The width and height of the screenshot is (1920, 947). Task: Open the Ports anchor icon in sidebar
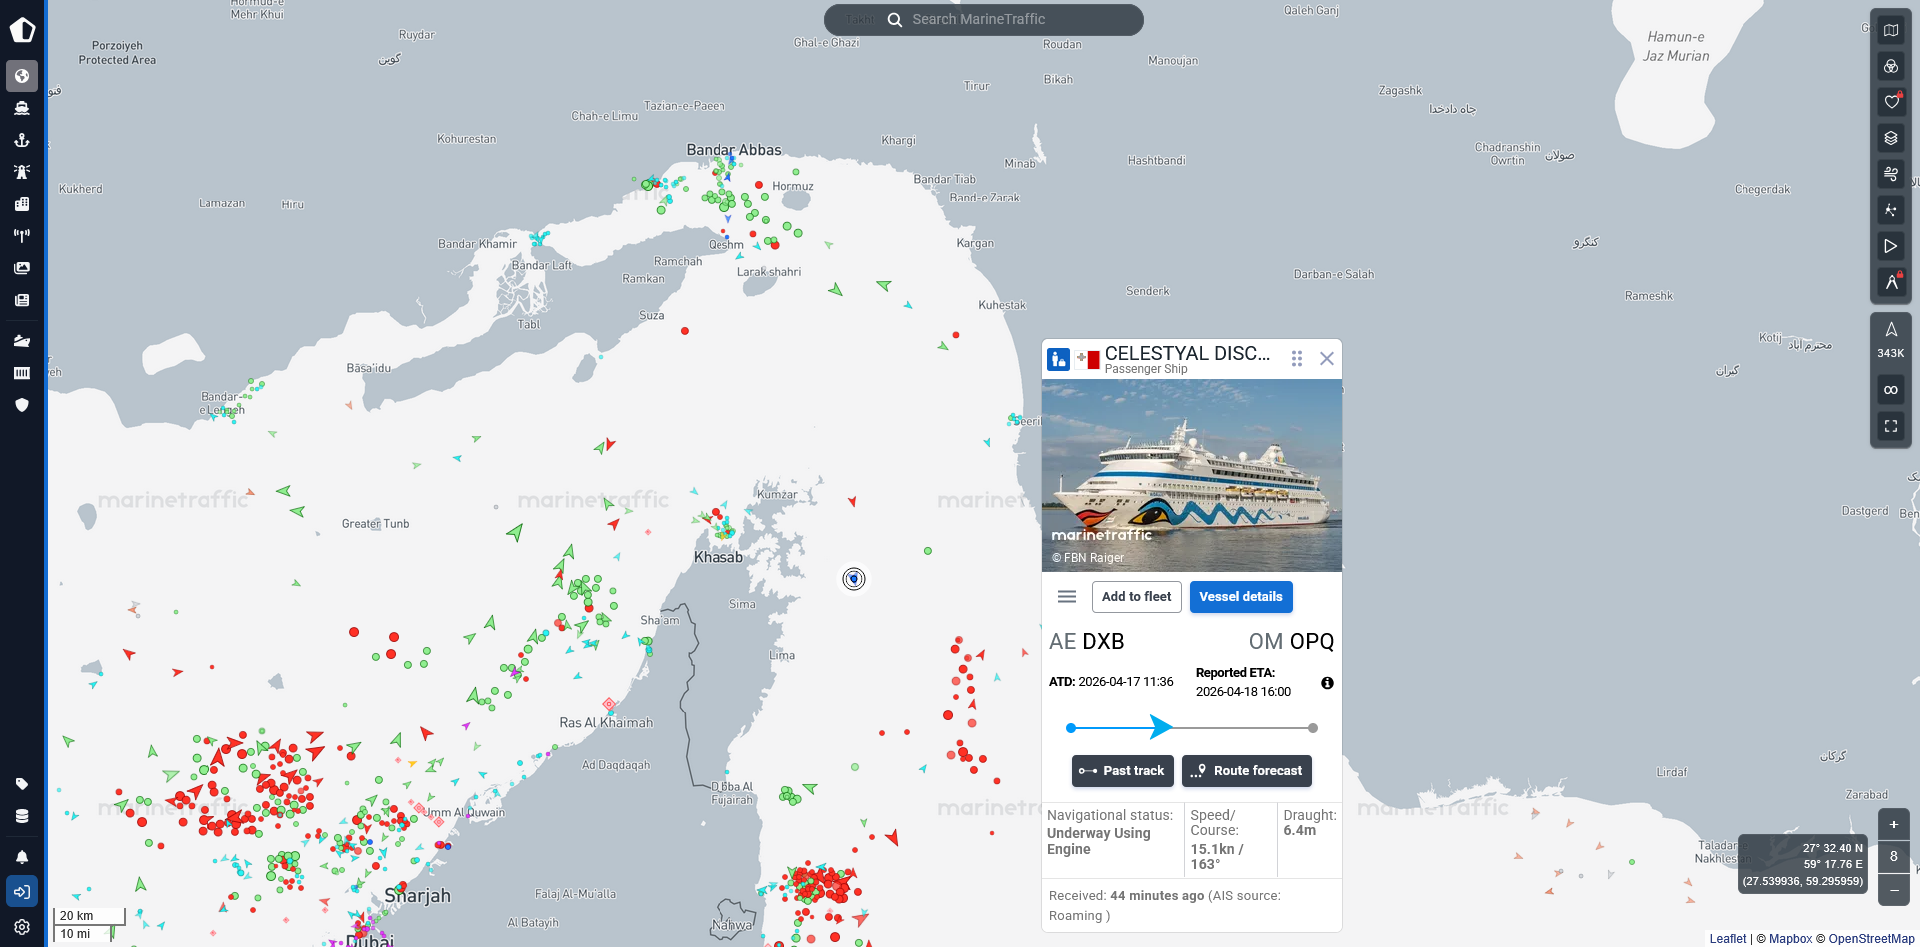(x=22, y=140)
